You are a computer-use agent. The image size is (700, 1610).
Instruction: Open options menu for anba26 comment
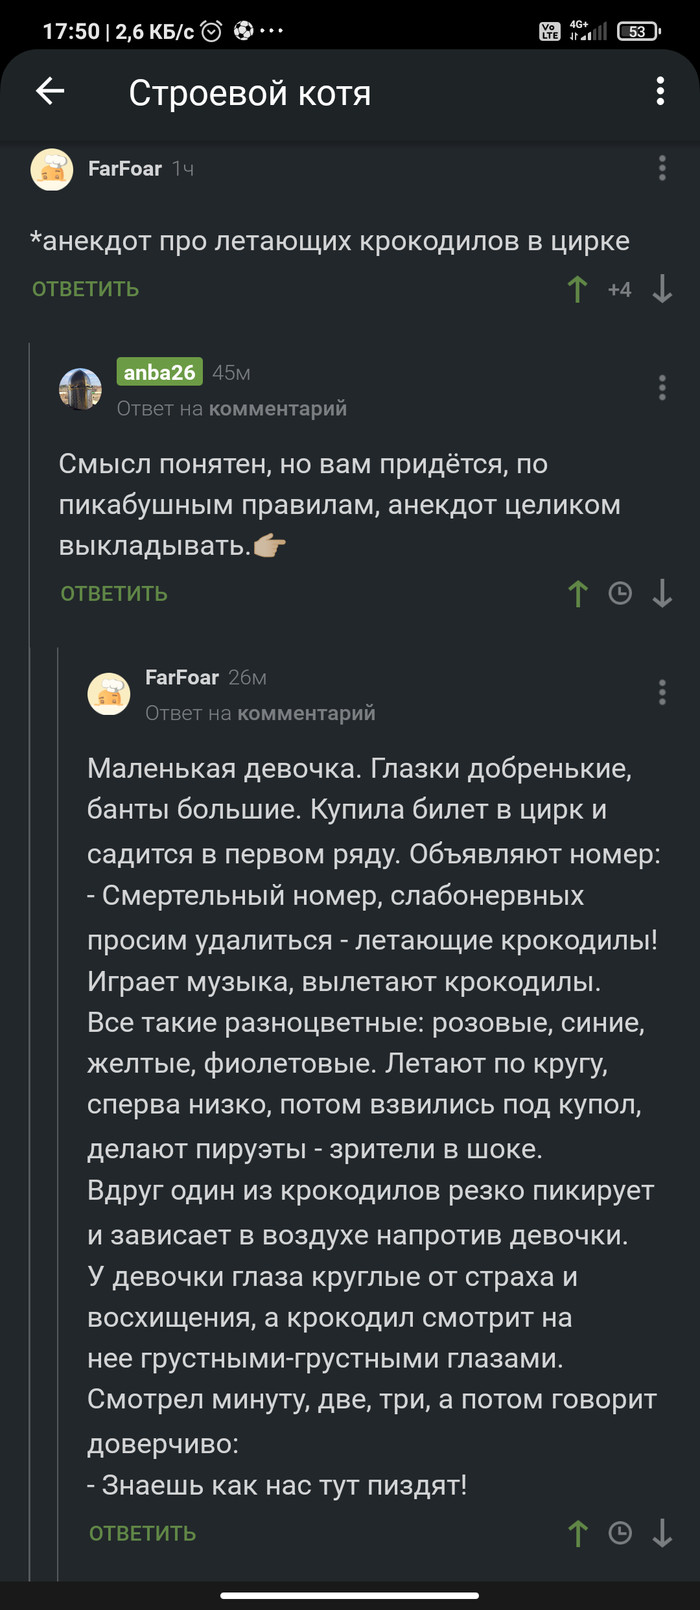(662, 388)
